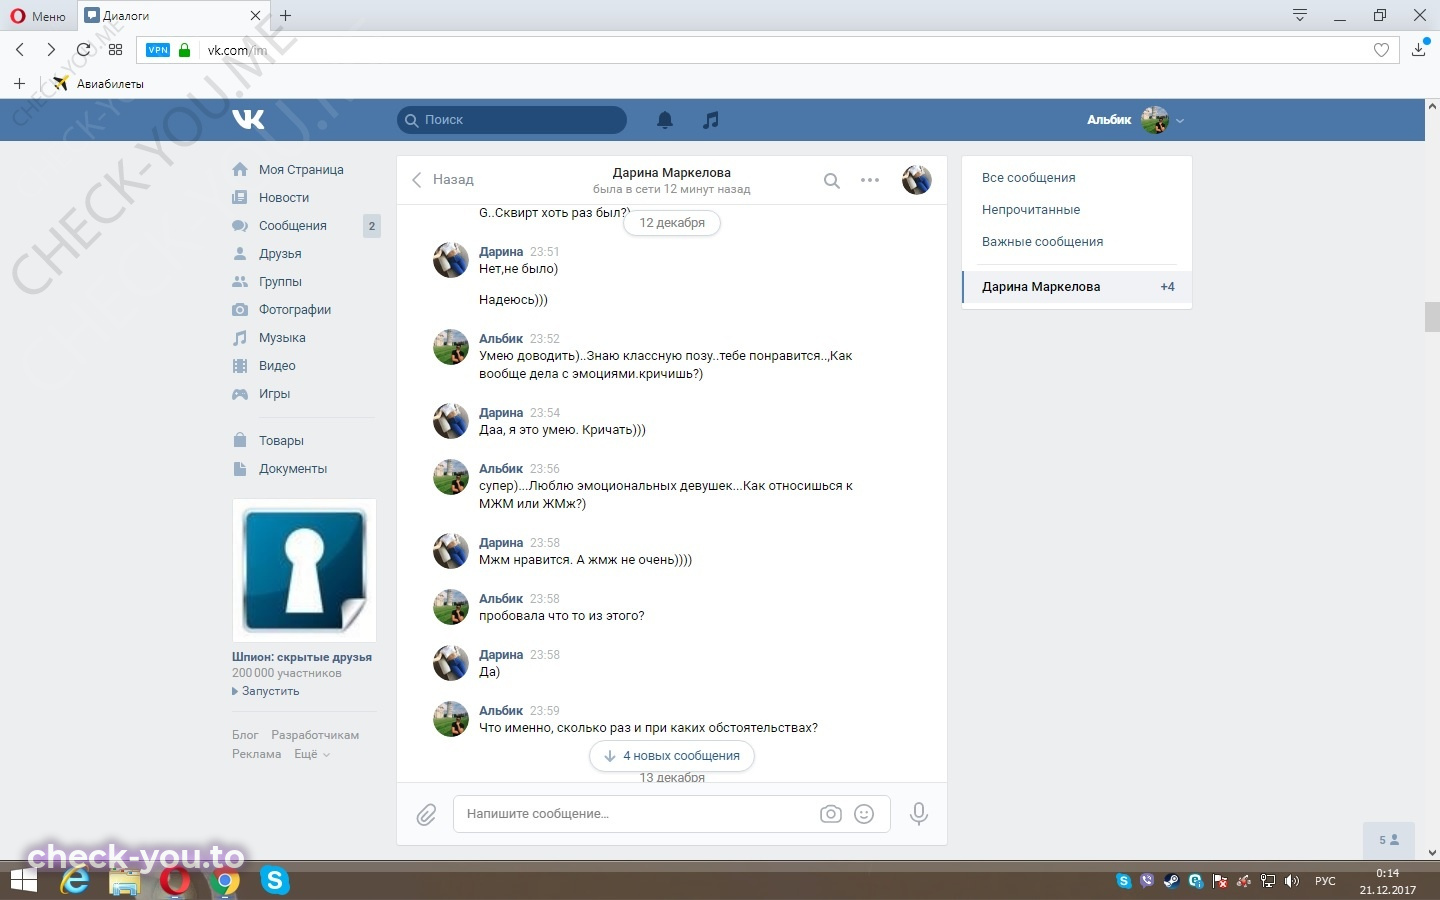The height and width of the screenshot is (900, 1440).
Task: Click Windows Start button
Action: (x=24, y=881)
